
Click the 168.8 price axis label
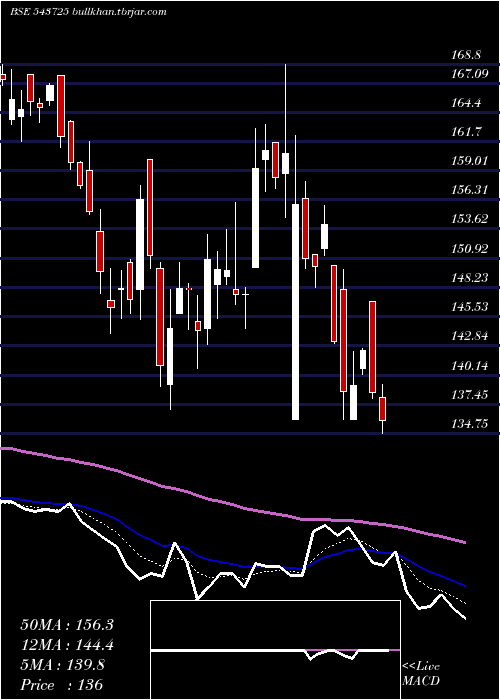[466, 55]
